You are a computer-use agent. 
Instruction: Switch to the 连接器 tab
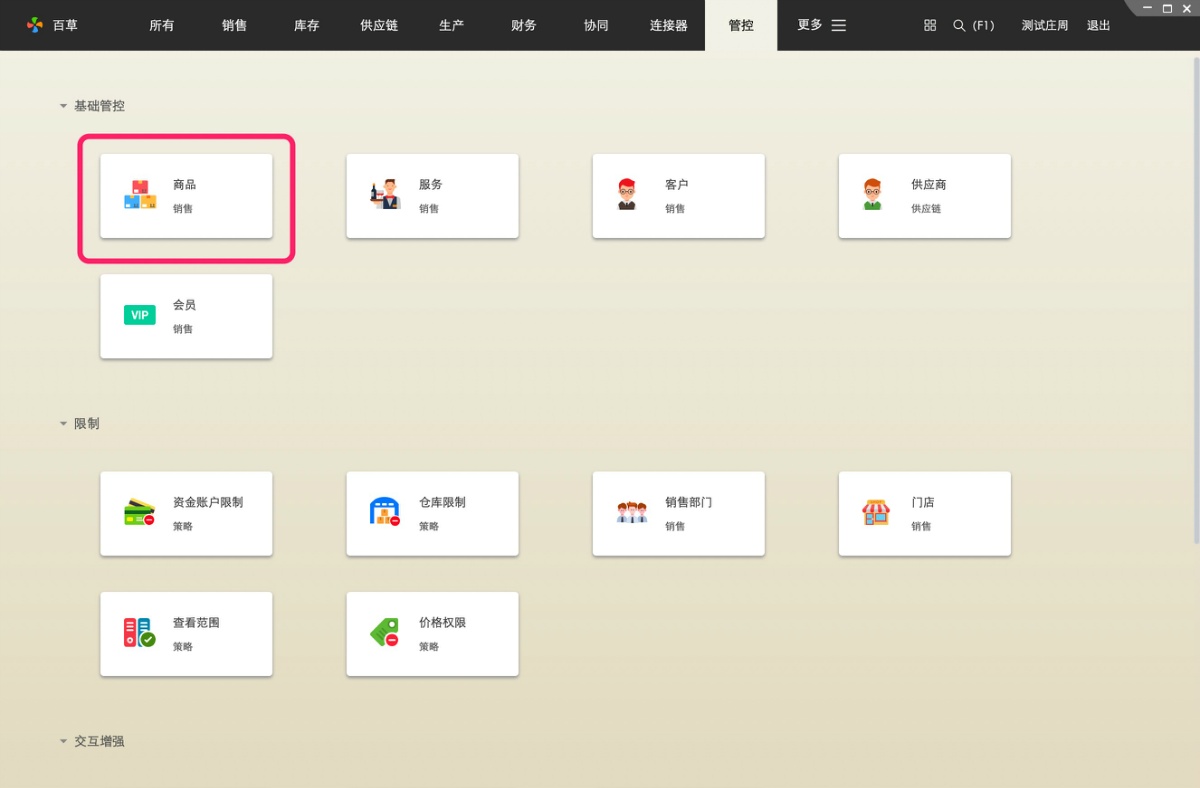[669, 25]
